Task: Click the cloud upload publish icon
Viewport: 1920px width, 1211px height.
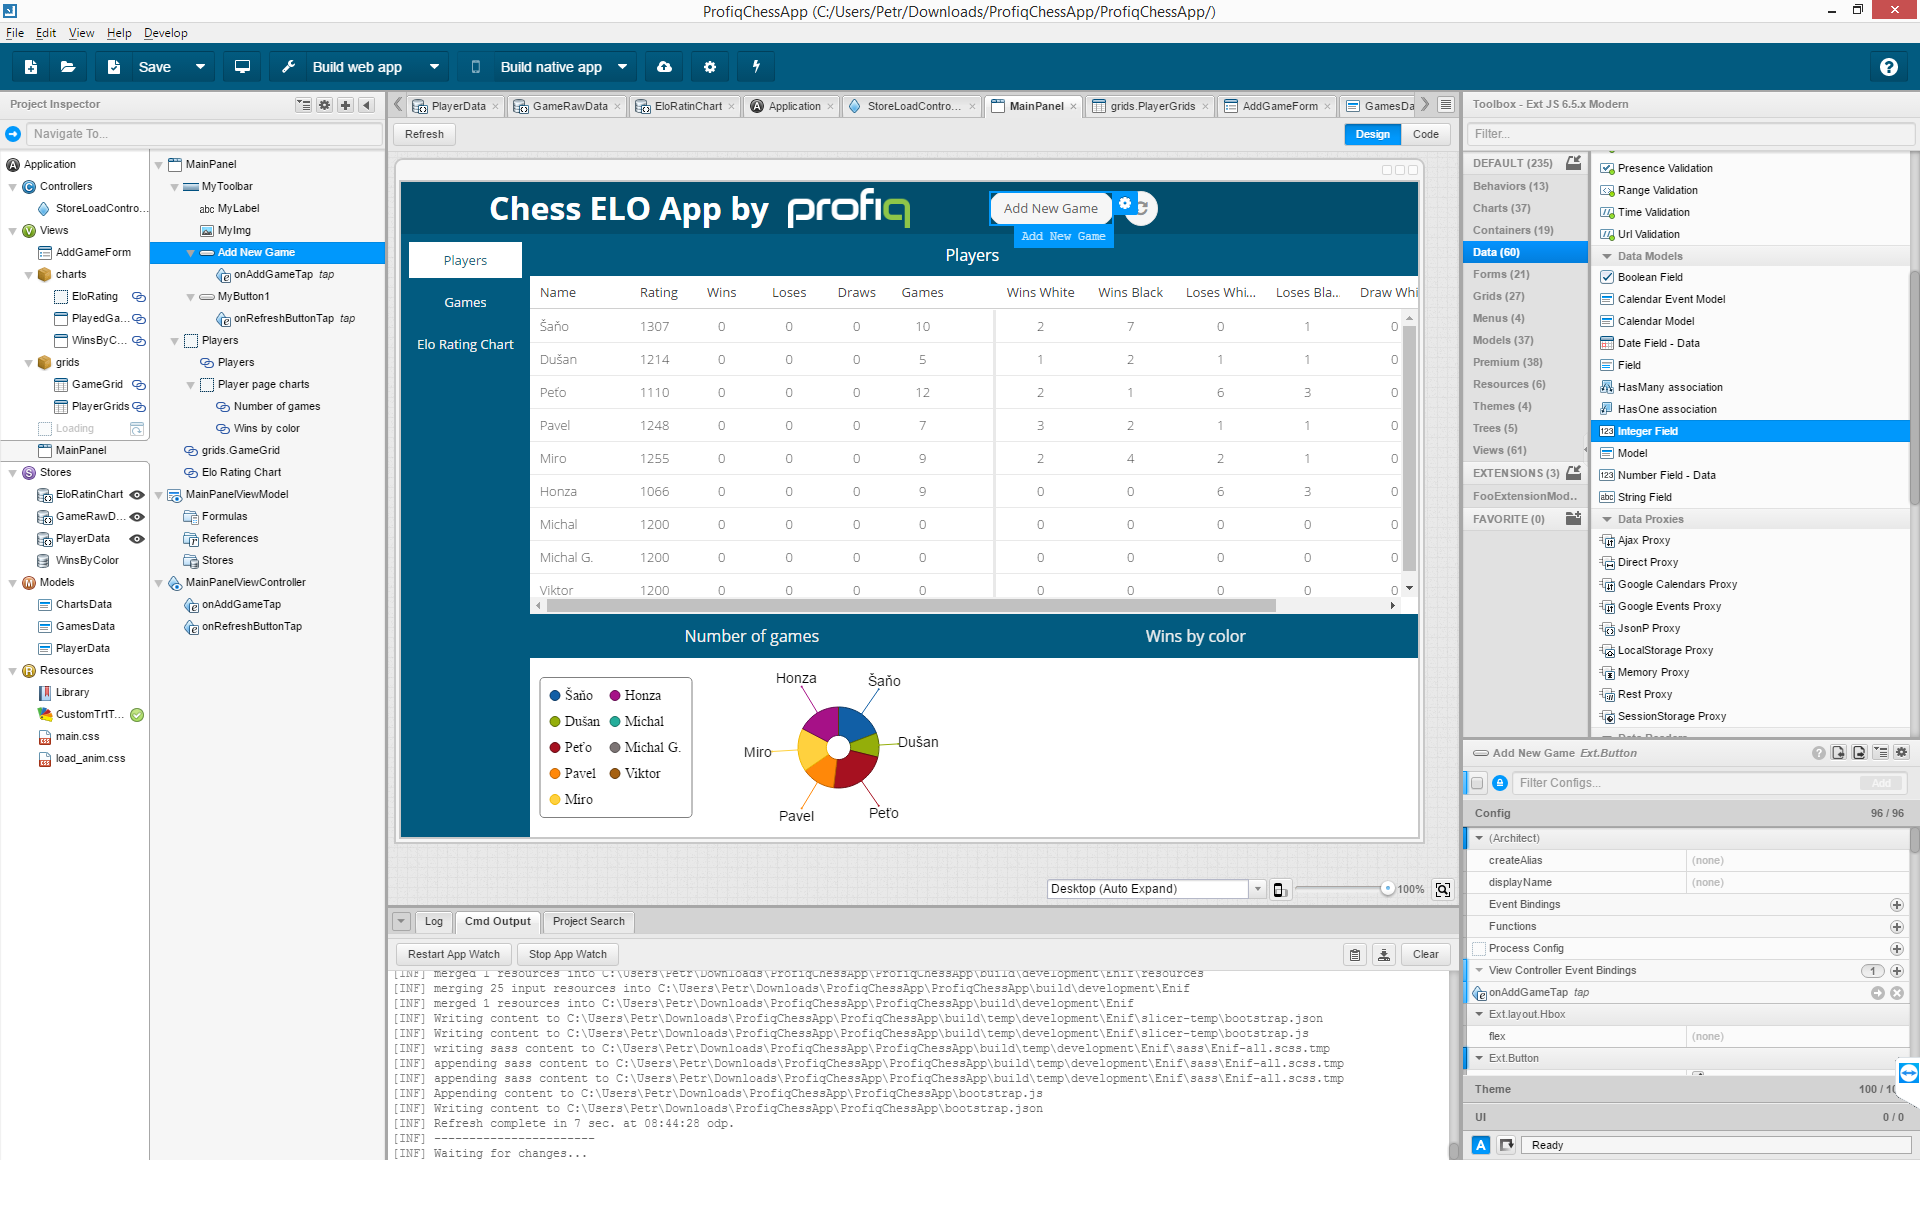Action: (x=664, y=67)
